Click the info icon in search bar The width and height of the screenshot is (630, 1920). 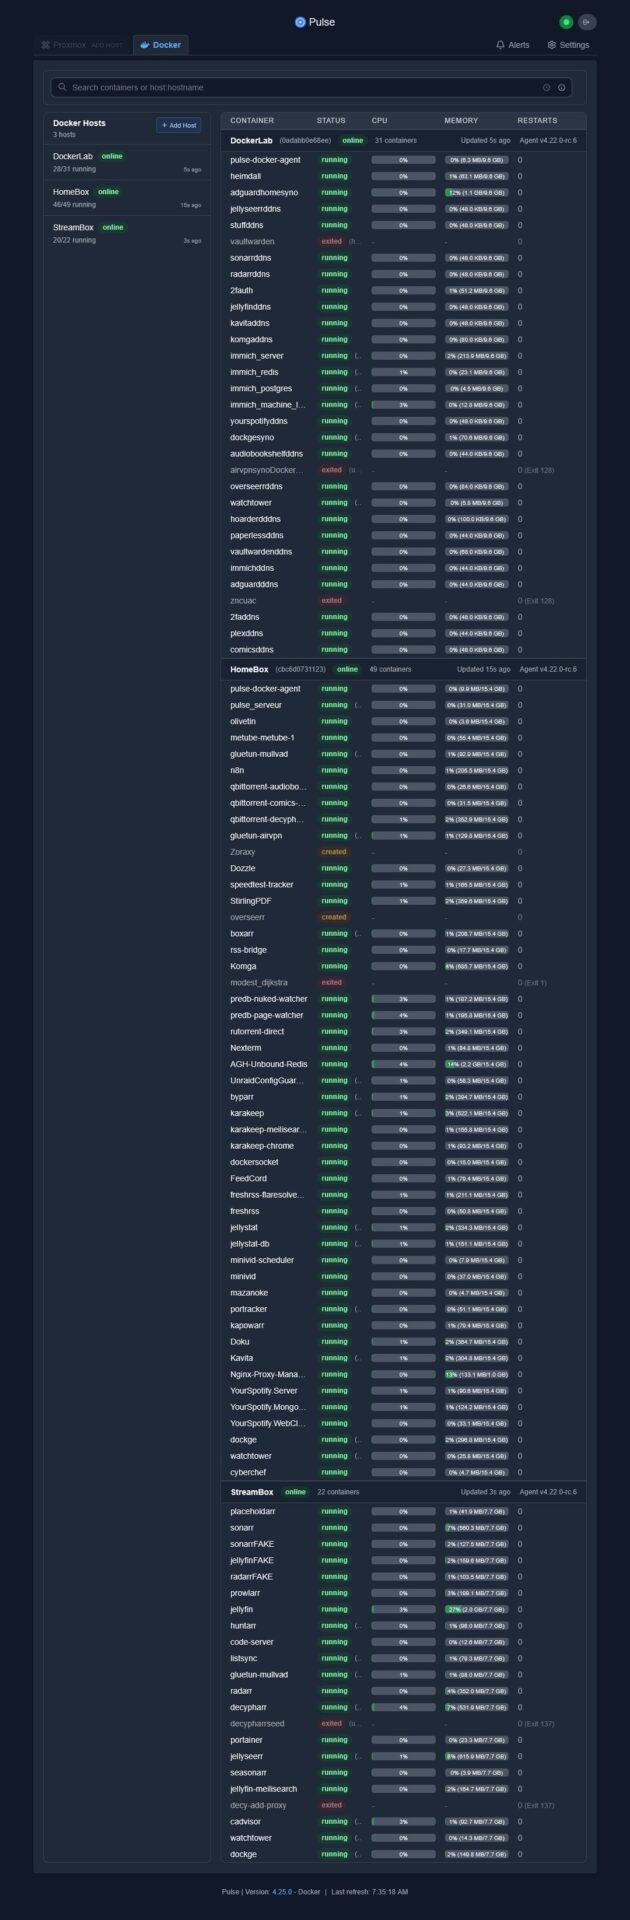click(562, 88)
